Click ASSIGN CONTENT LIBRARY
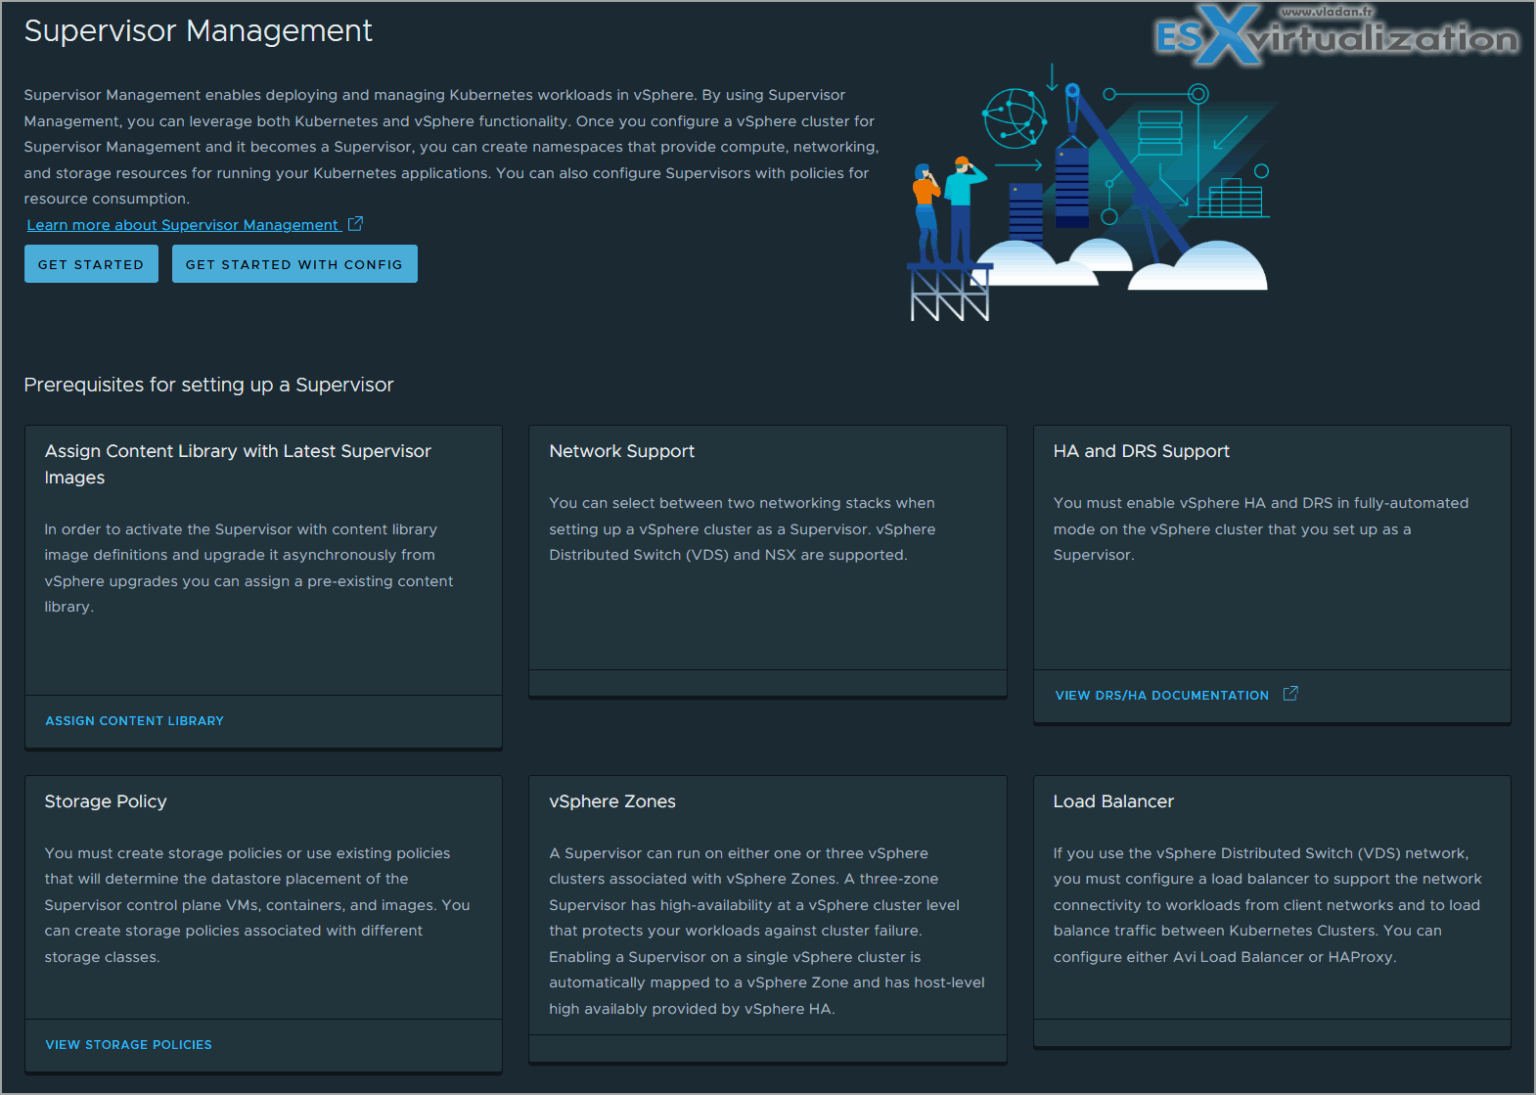Screen dimensions: 1536x1095 click(x=134, y=720)
